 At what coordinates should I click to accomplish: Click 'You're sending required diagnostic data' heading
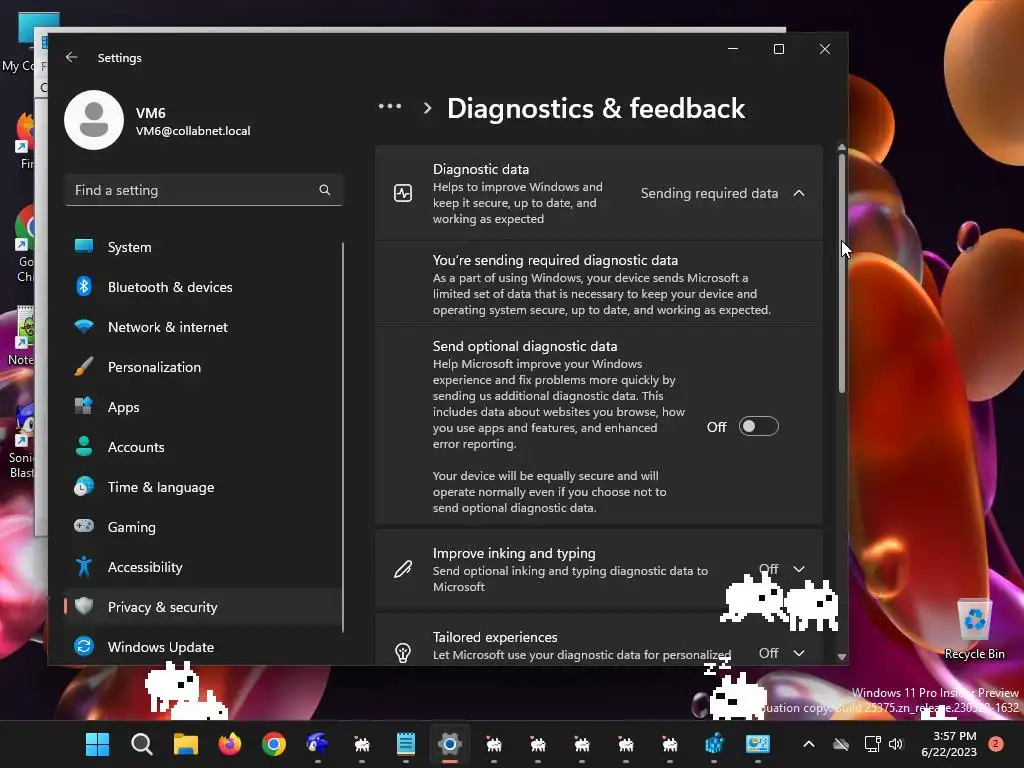555,260
